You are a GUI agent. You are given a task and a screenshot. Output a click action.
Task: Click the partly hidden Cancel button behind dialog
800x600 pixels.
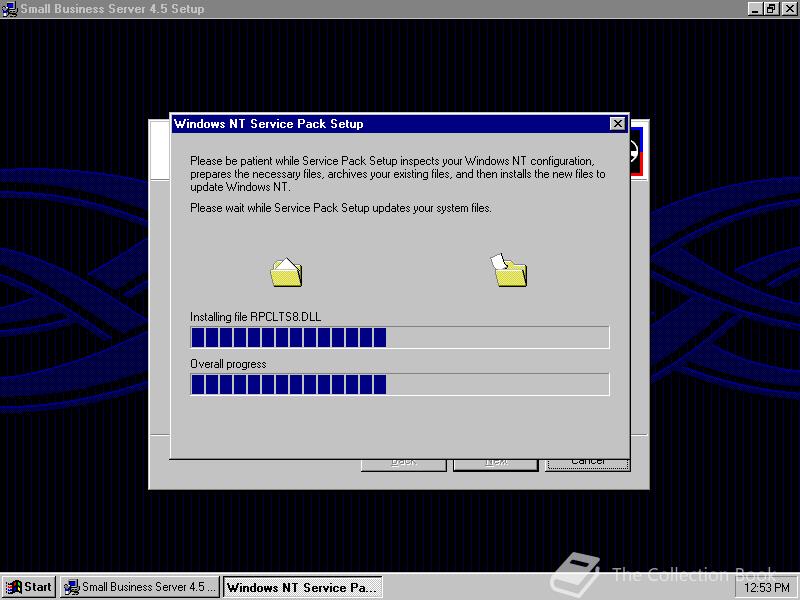588,464
